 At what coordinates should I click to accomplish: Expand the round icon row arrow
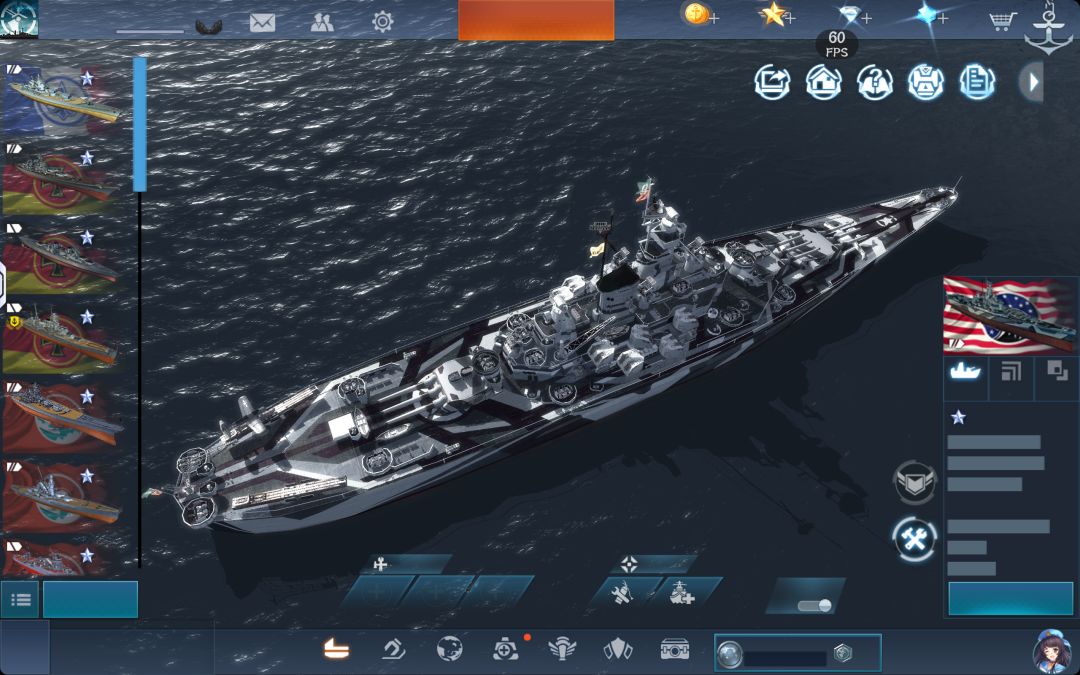[x=1032, y=83]
